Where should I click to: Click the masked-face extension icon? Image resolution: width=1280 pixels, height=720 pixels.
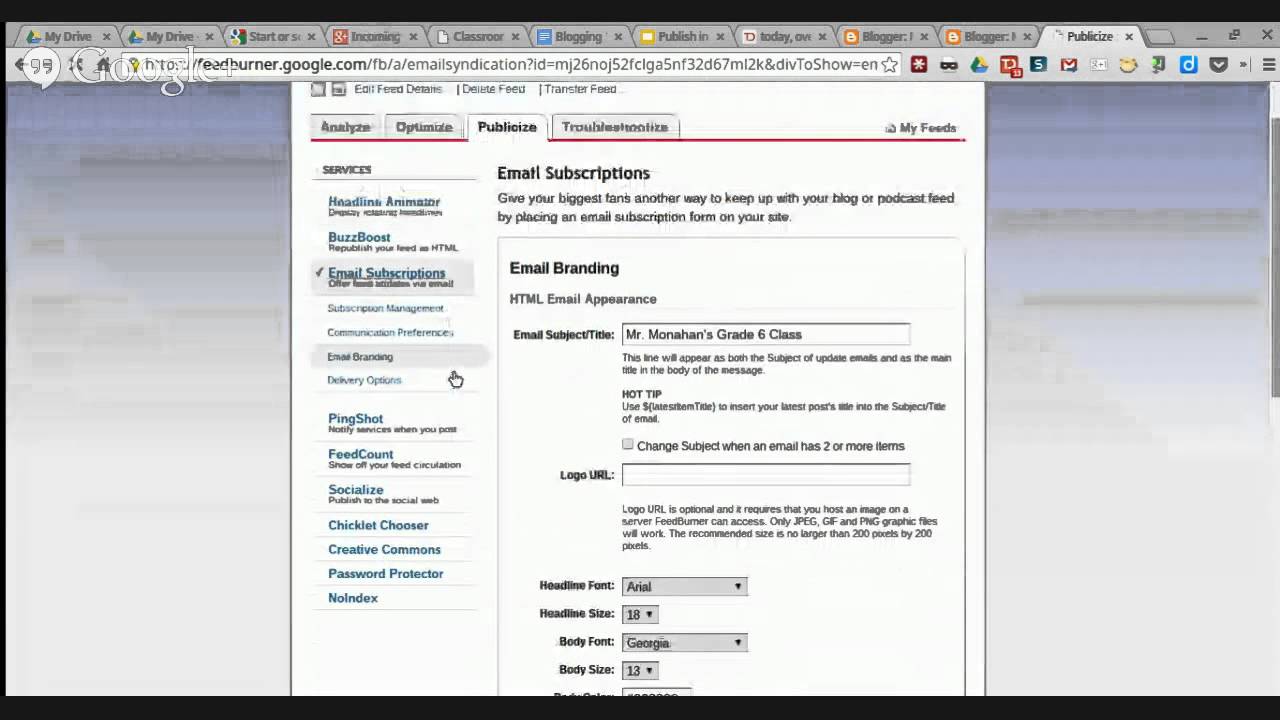[948, 65]
